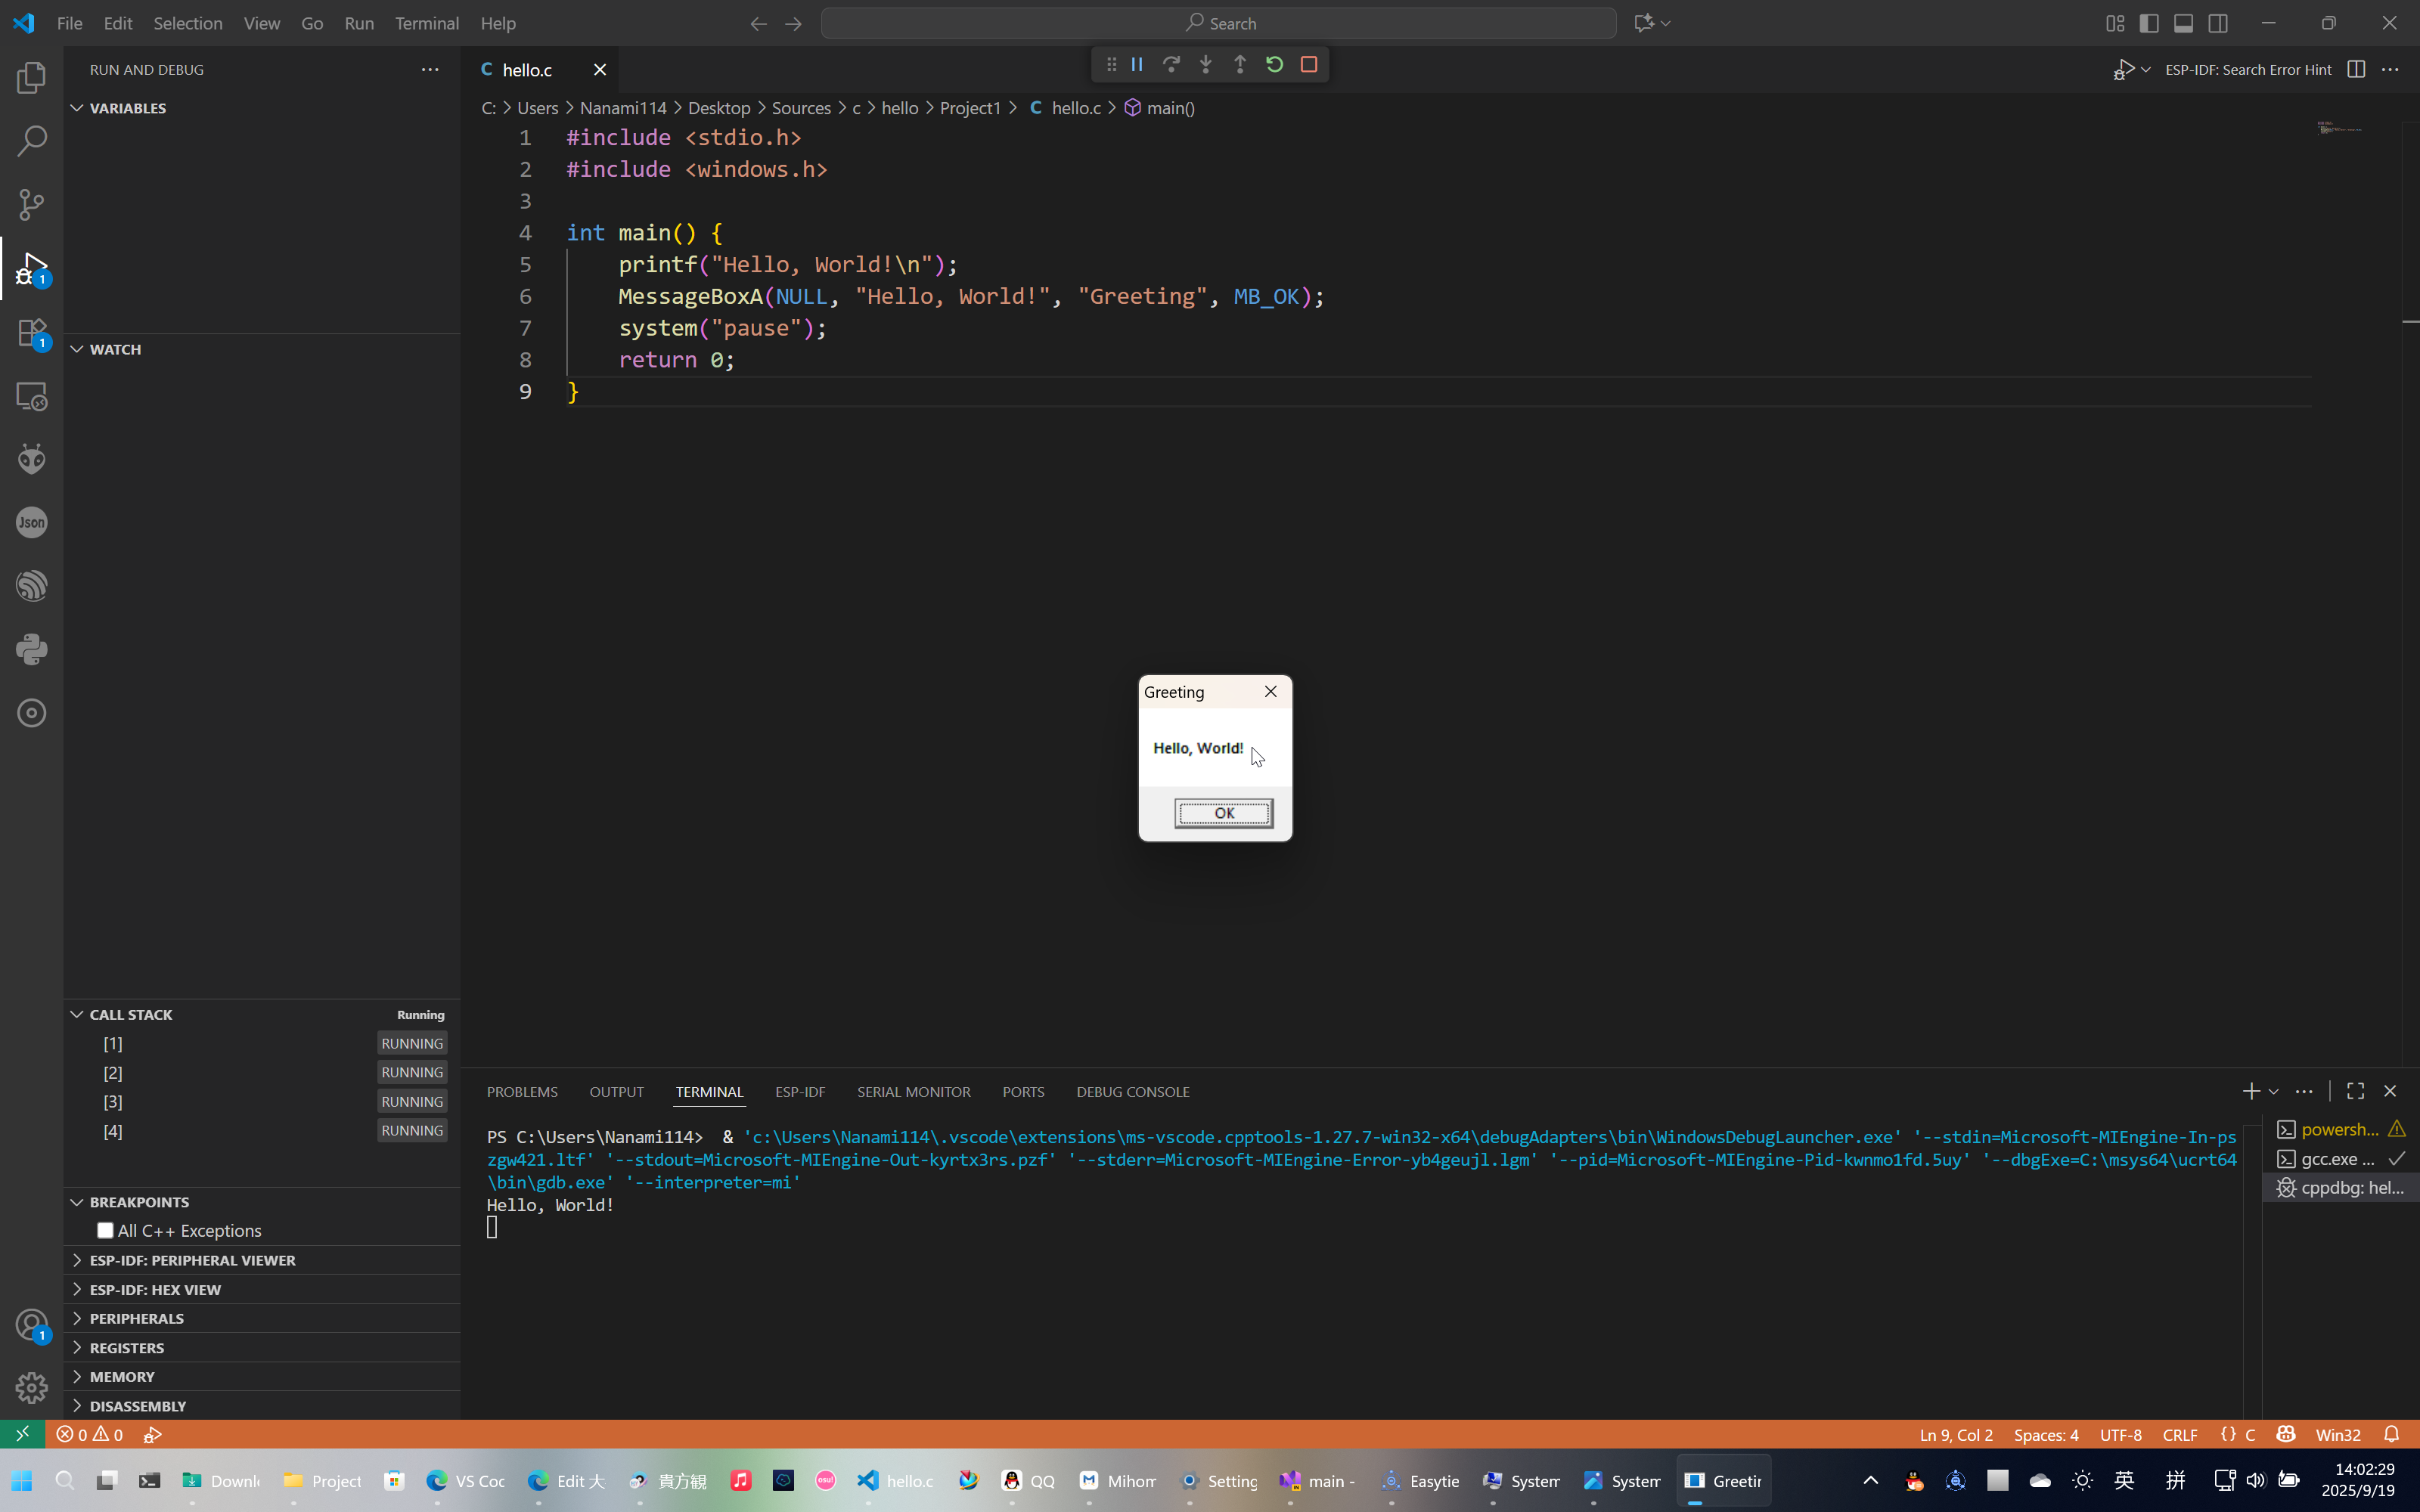Open the launch profile dropdown beside plus icon
The width and height of the screenshot is (2420, 1512).
tap(2273, 1091)
